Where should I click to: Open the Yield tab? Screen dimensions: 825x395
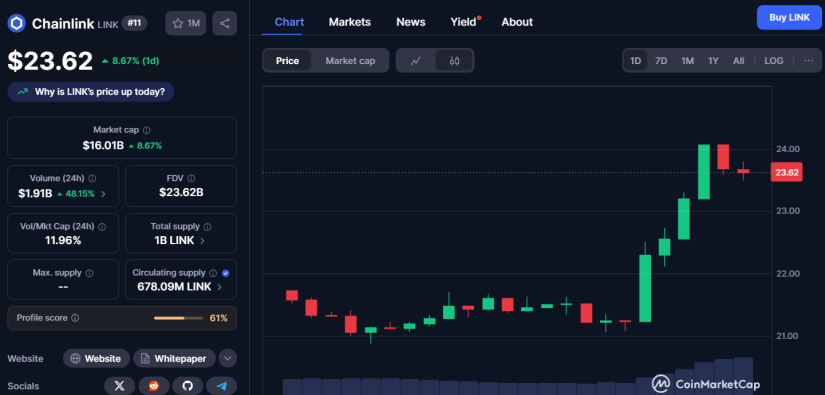[464, 22]
